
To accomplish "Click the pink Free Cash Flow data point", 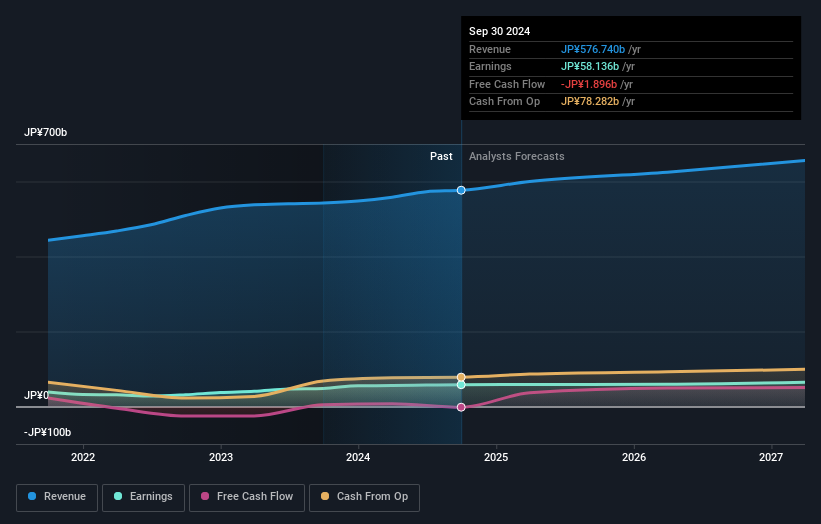I will coord(461,407).
